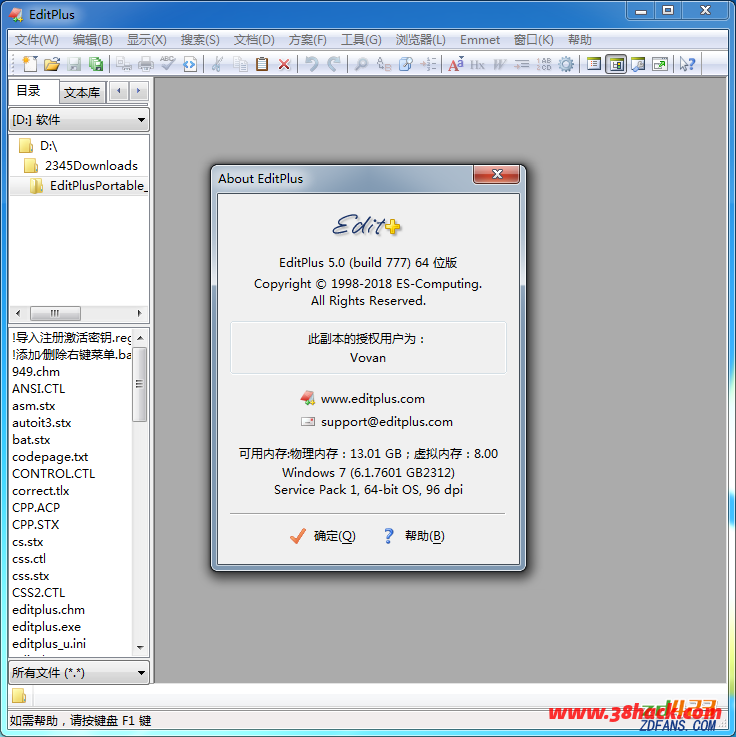Viewport: 736px width, 737px height.
Task: Open Find in Files from toolbar
Action: point(406,64)
